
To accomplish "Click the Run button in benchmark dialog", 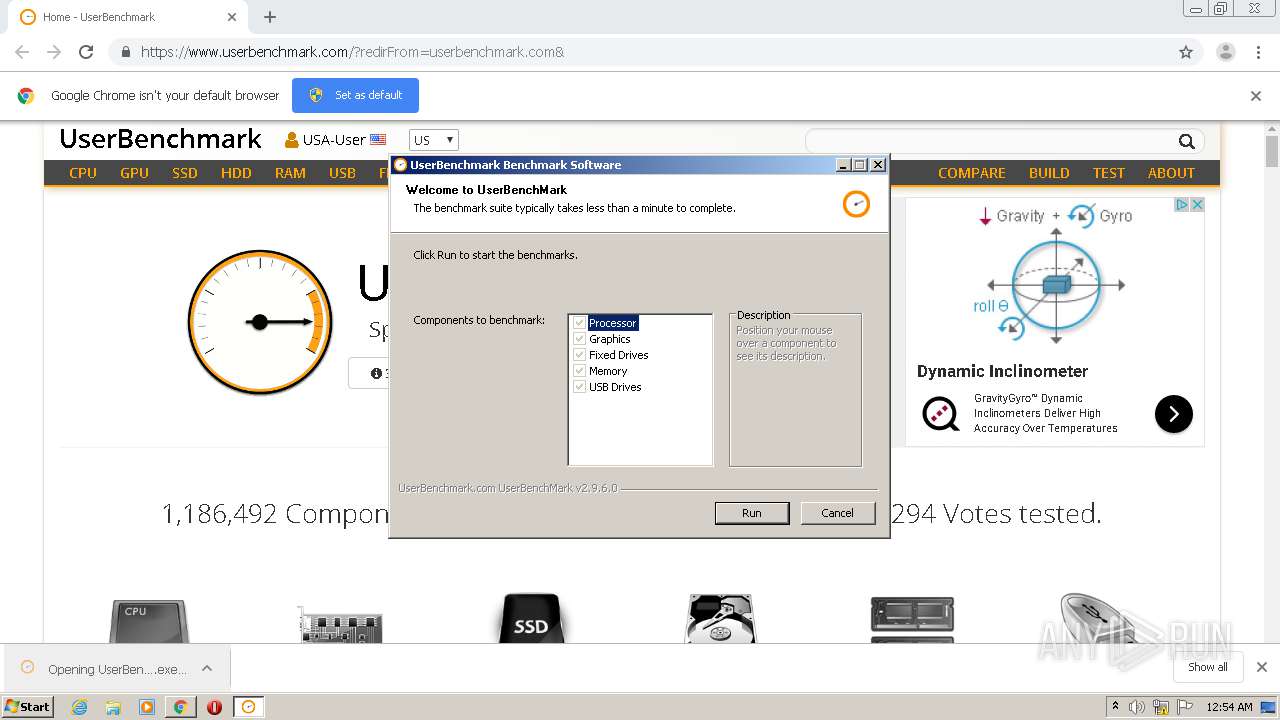I will (751, 513).
